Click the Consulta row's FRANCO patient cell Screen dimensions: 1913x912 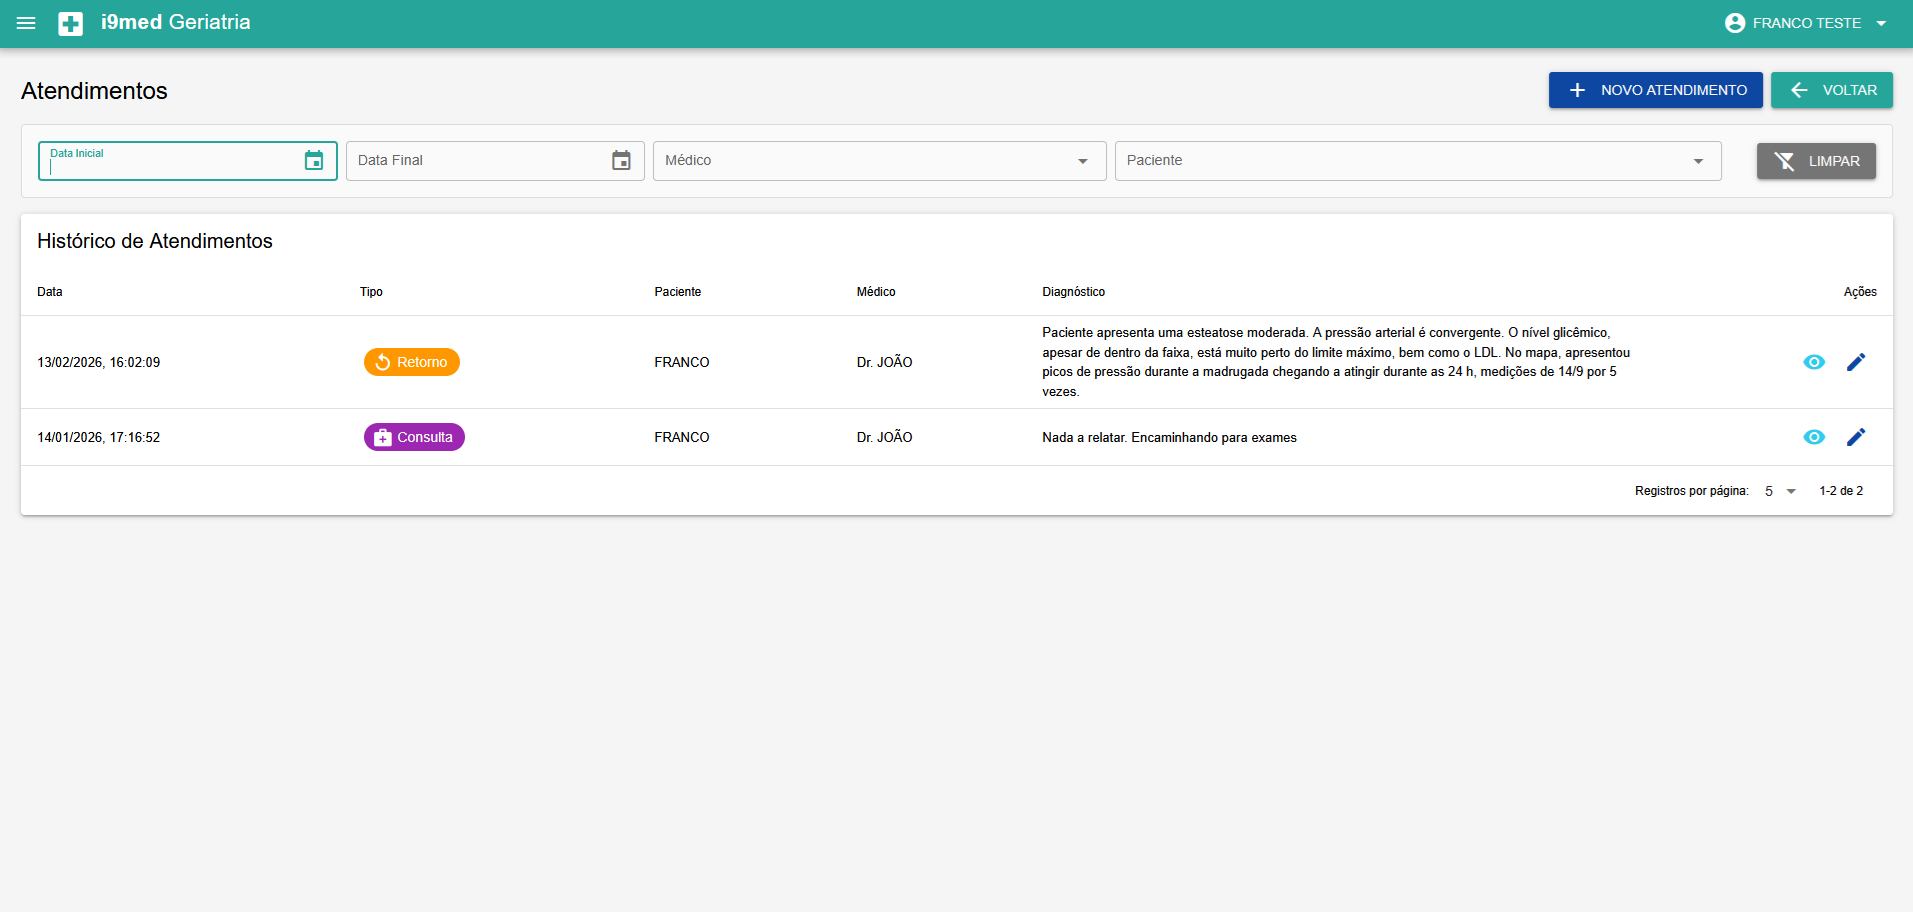tap(682, 437)
